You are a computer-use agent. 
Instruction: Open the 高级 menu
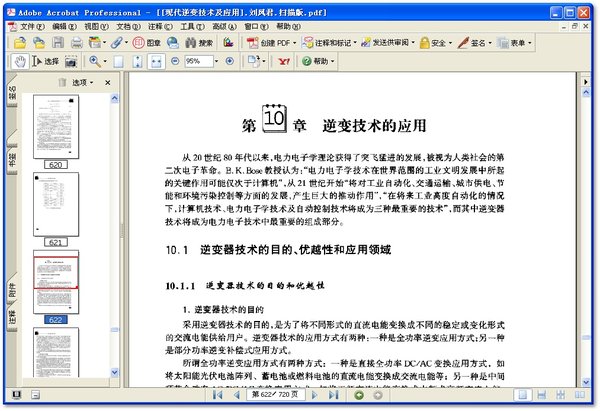(x=224, y=26)
